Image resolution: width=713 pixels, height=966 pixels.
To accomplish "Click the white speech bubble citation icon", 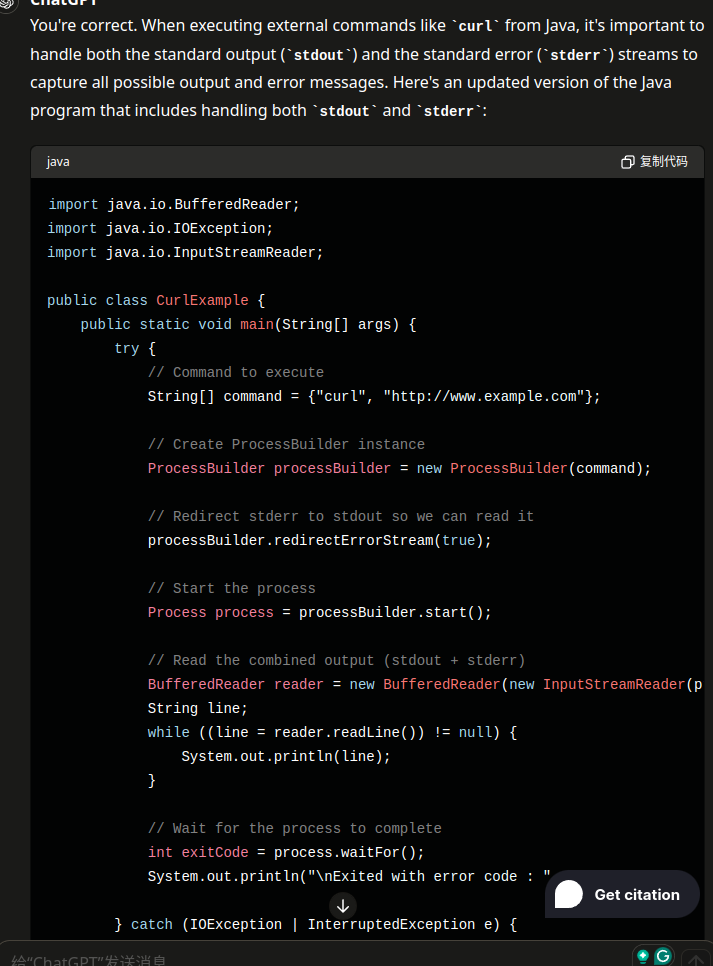I will pos(569,894).
